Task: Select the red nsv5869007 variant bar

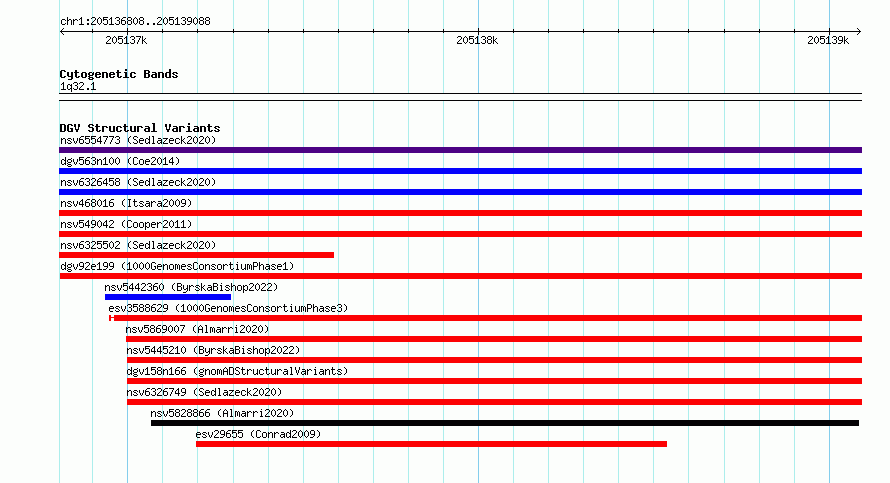Action: [x=494, y=339]
